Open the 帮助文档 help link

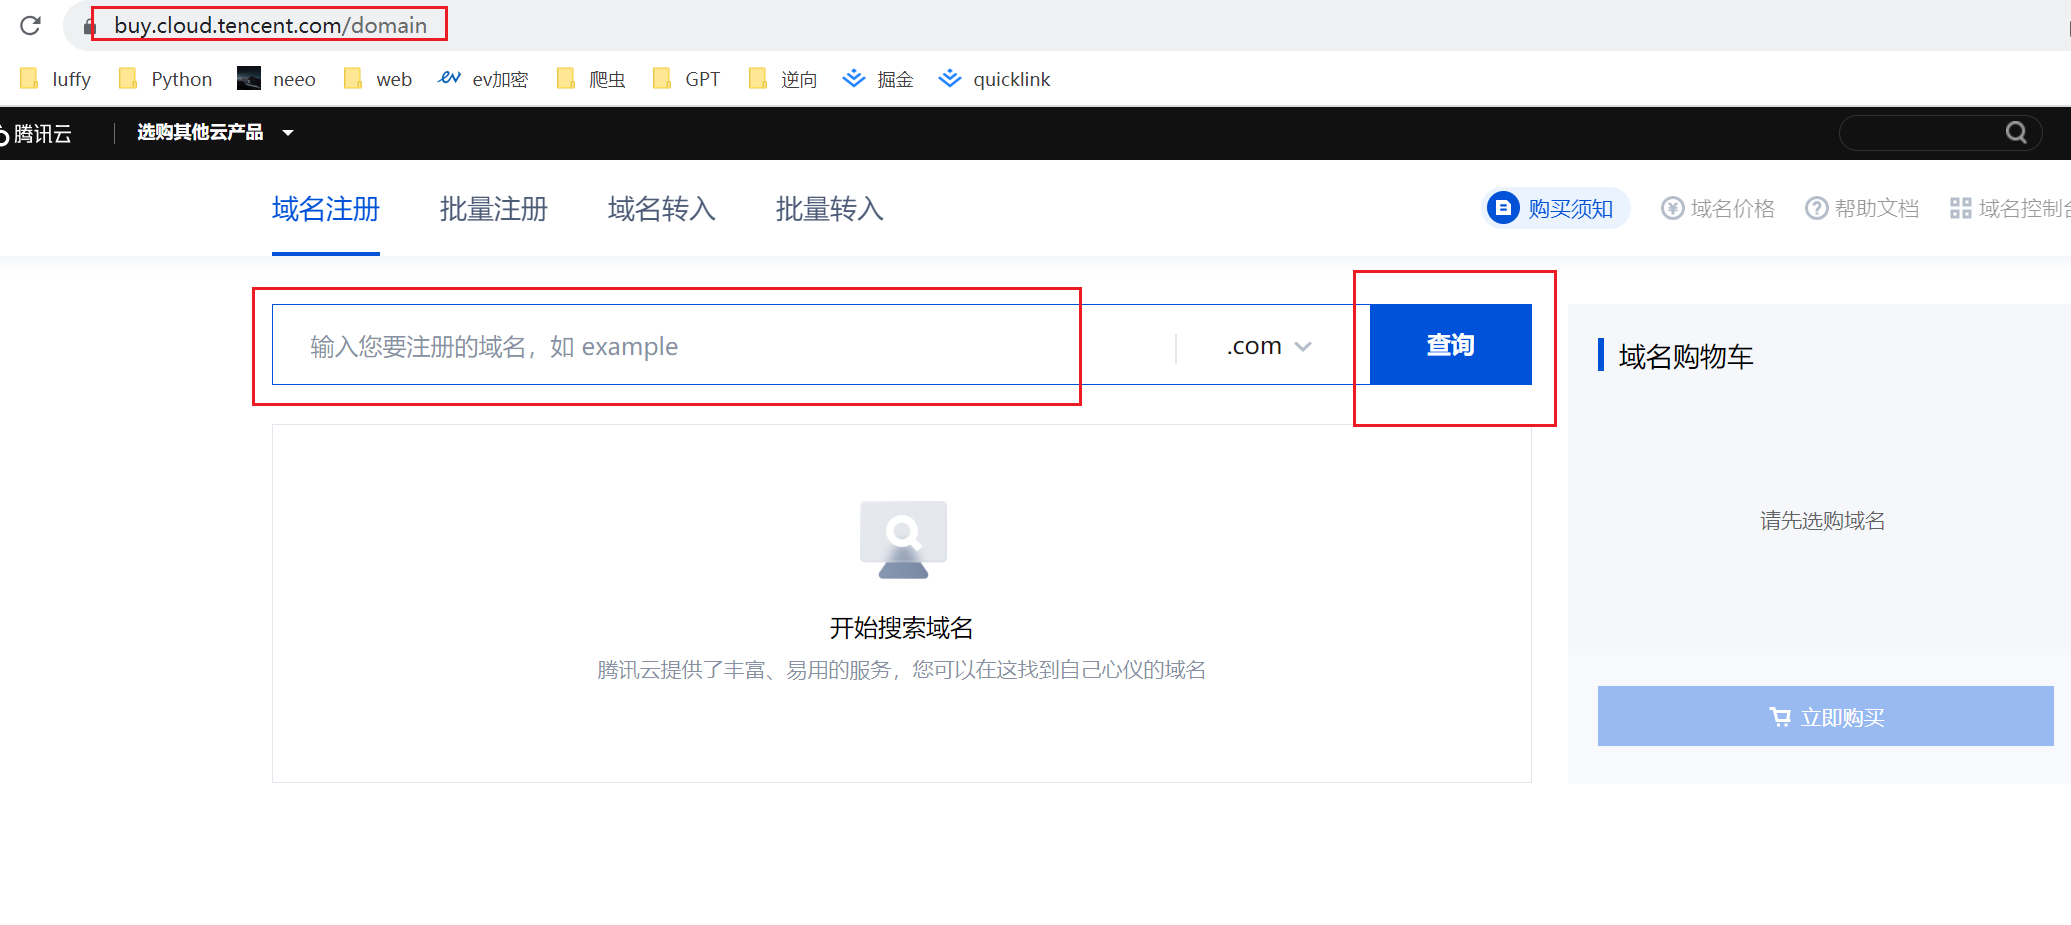[1862, 208]
